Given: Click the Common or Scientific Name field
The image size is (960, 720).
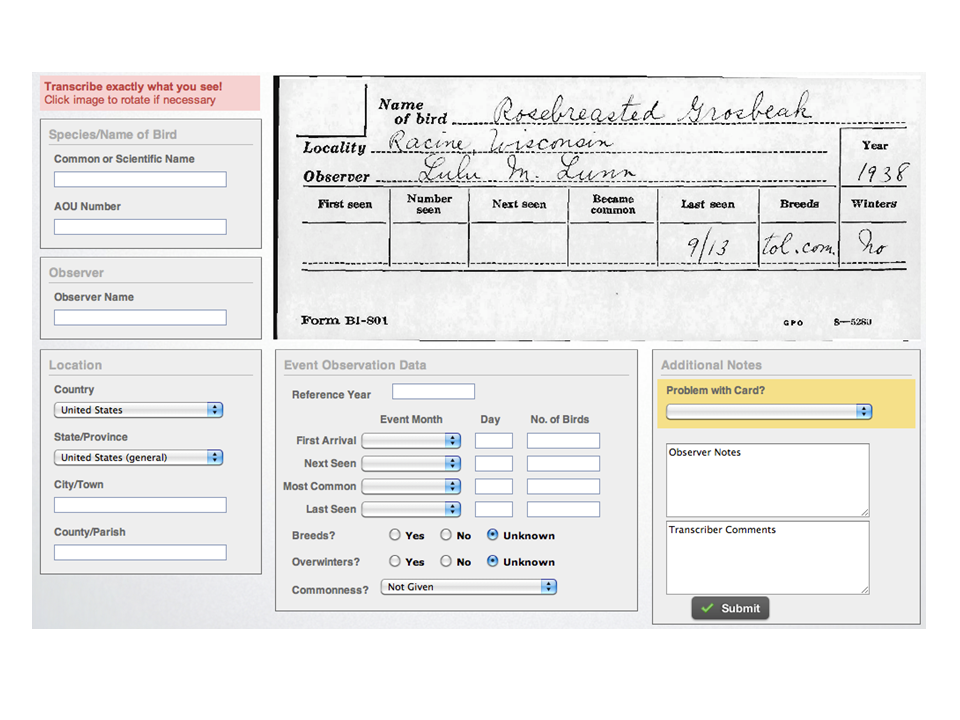Looking at the screenshot, I should tap(139, 179).
